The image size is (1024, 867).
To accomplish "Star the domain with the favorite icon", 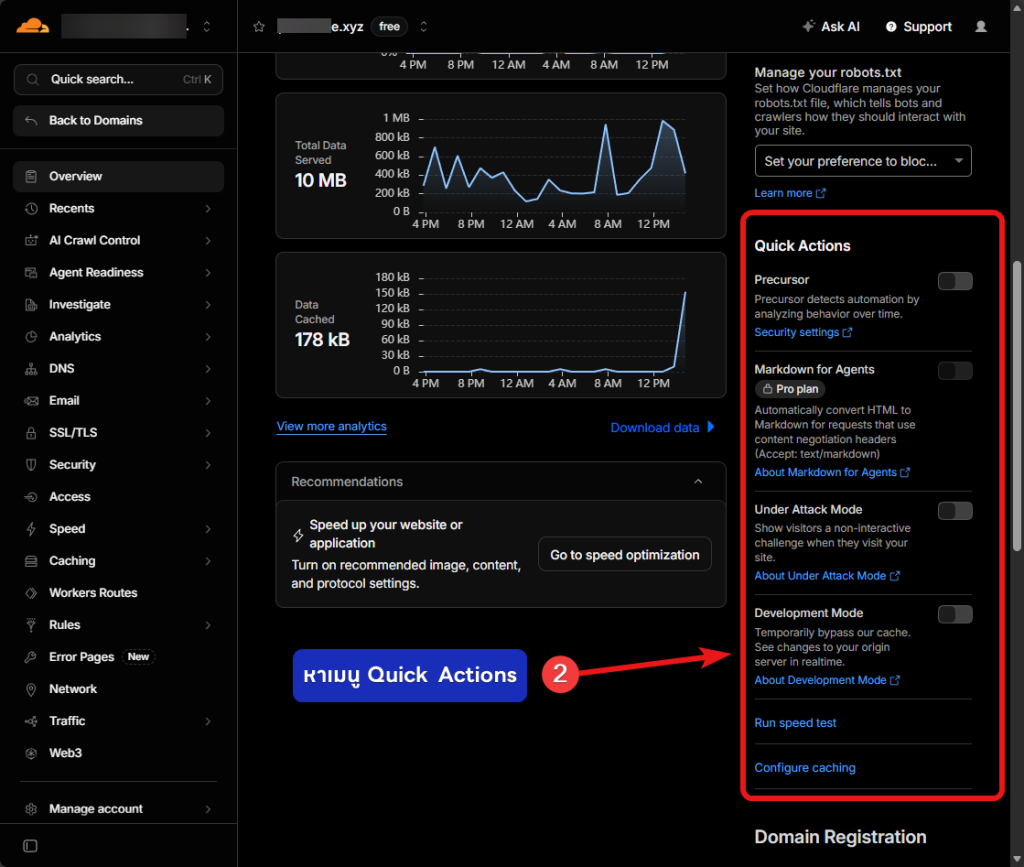I will (259, 27).
